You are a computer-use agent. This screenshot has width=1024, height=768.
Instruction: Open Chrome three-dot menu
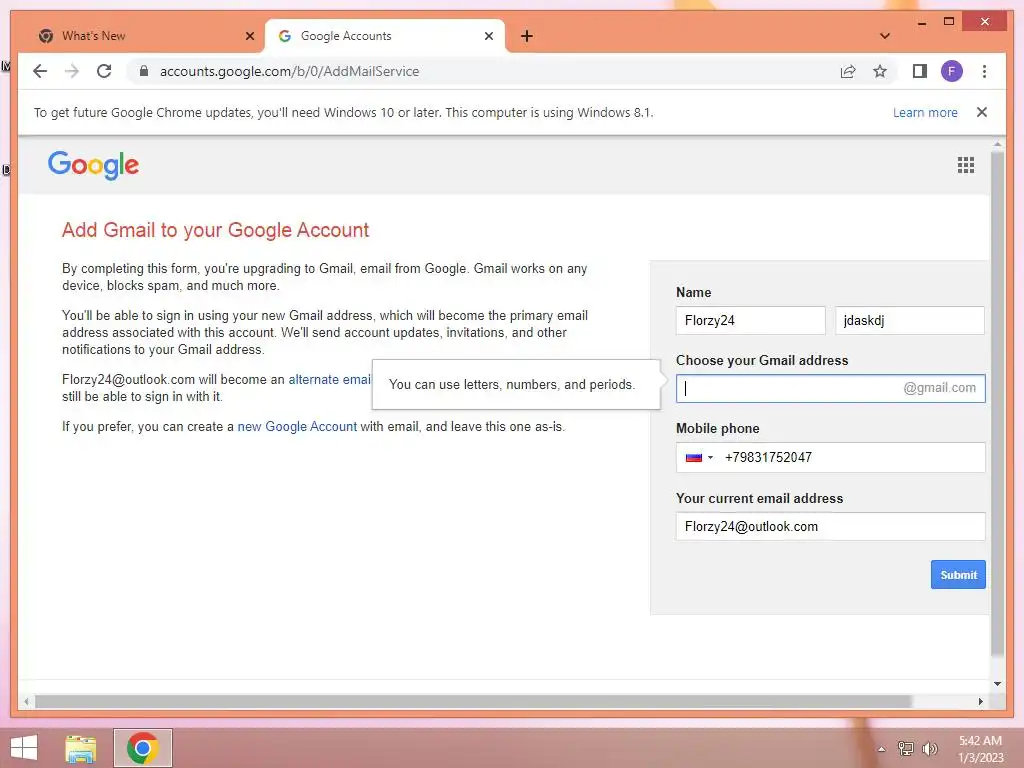(x=984, y=71)
